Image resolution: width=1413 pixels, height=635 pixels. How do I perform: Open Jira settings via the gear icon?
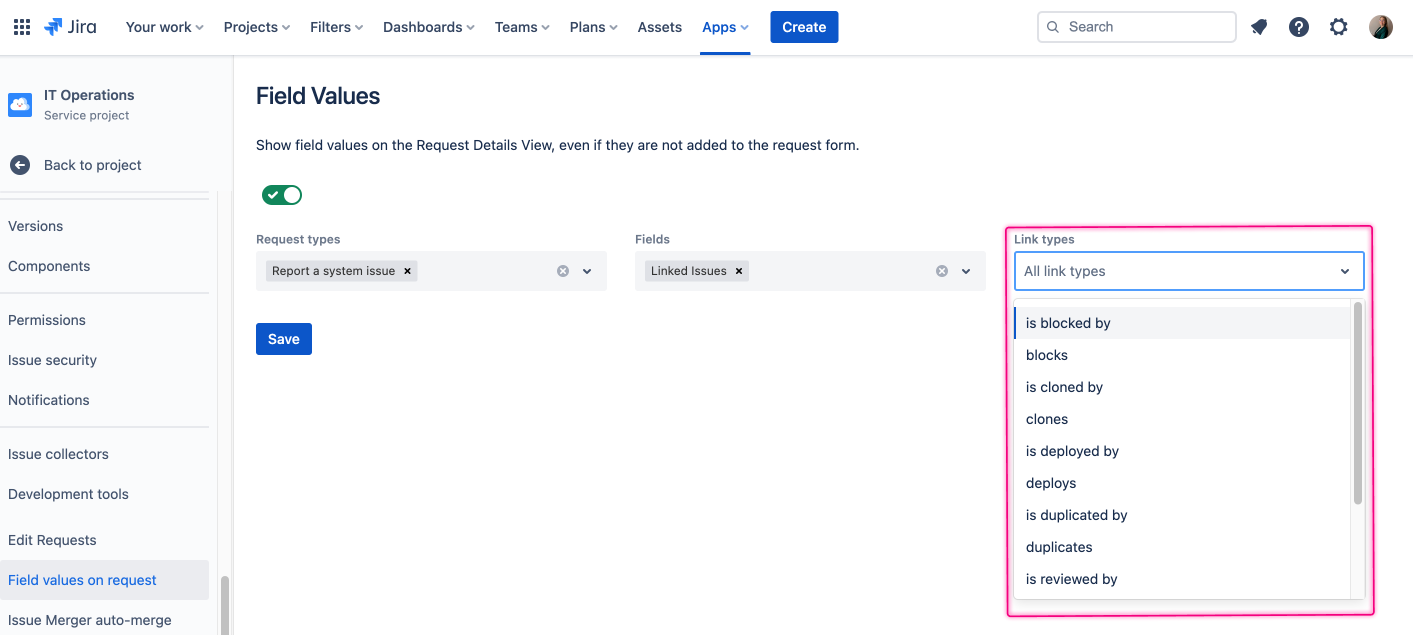(1338, 26)
